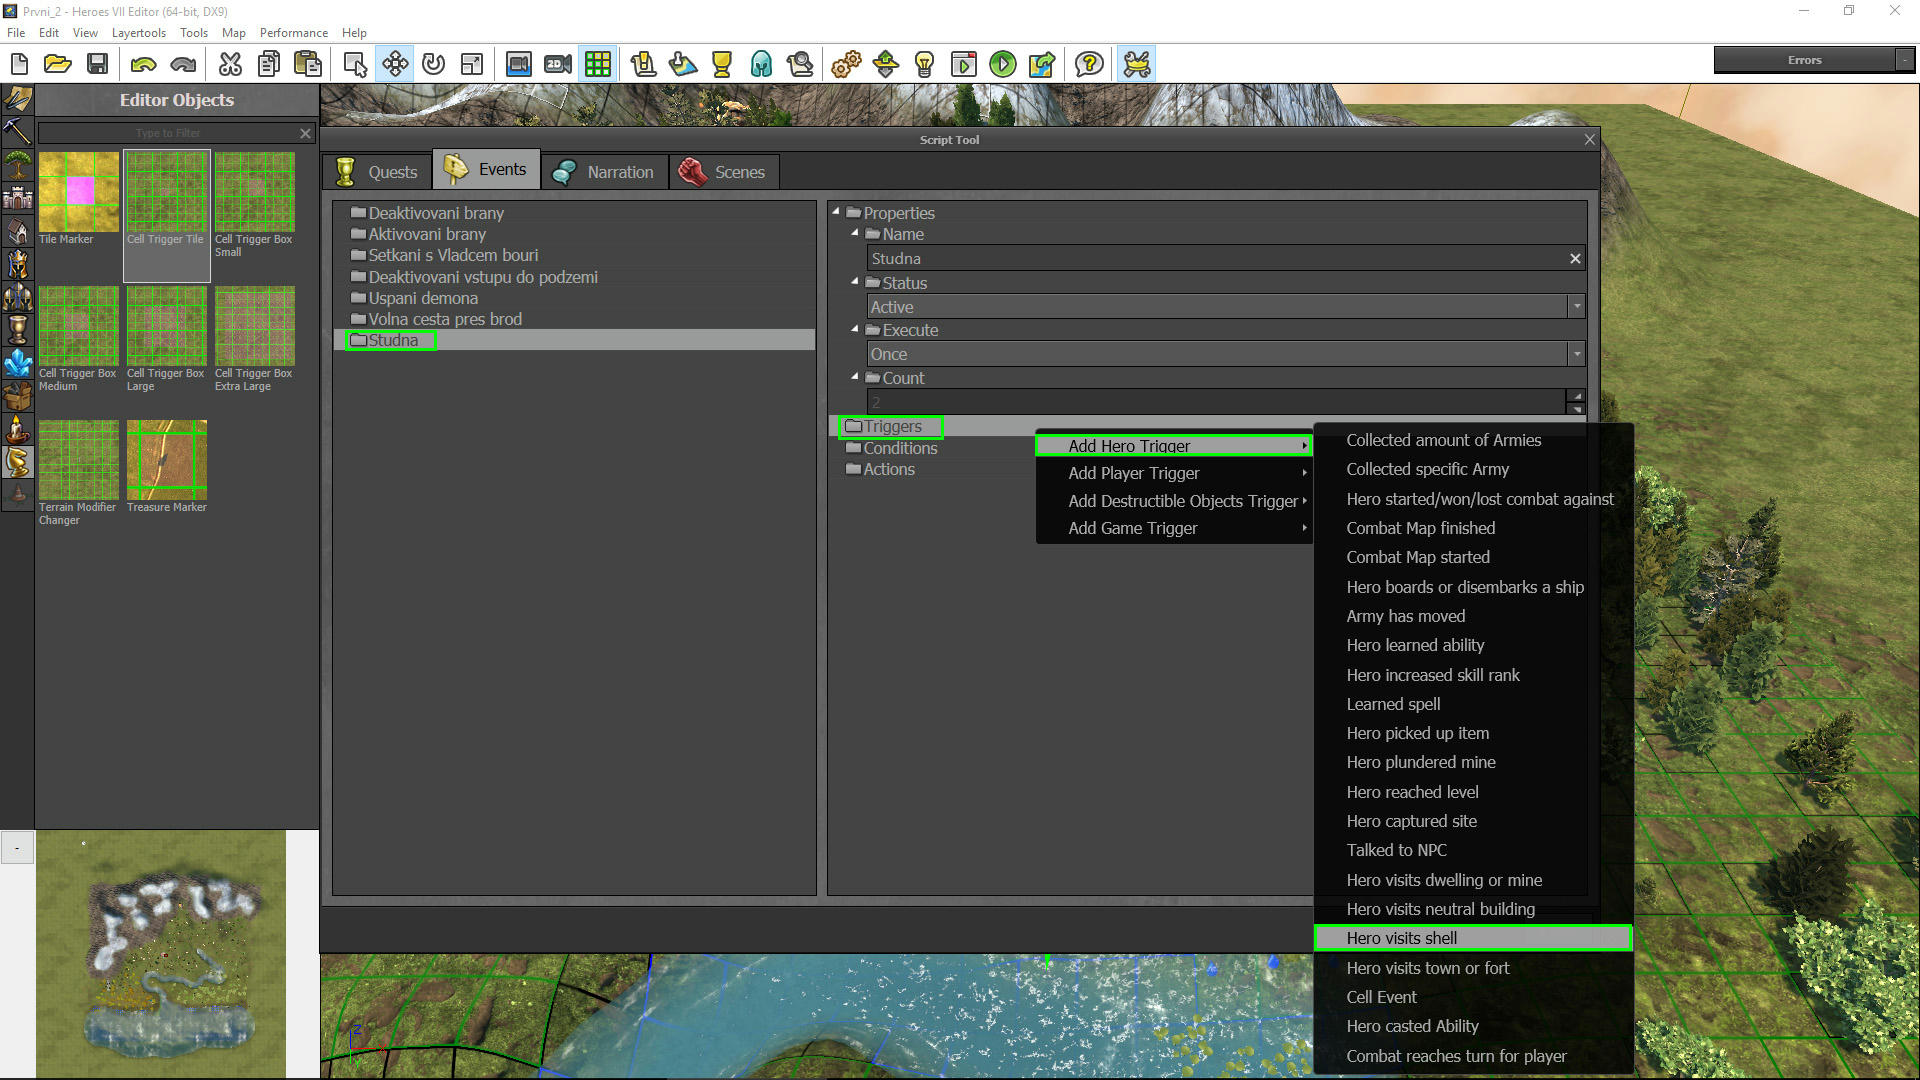
Task: Open the golden trophy objectives icon
Action: point(721,65)
